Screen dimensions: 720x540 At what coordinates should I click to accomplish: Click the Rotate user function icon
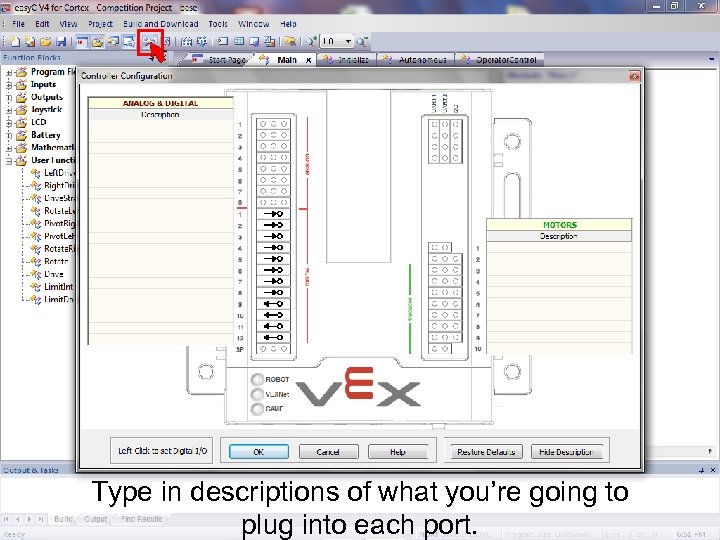pos(35,261)
